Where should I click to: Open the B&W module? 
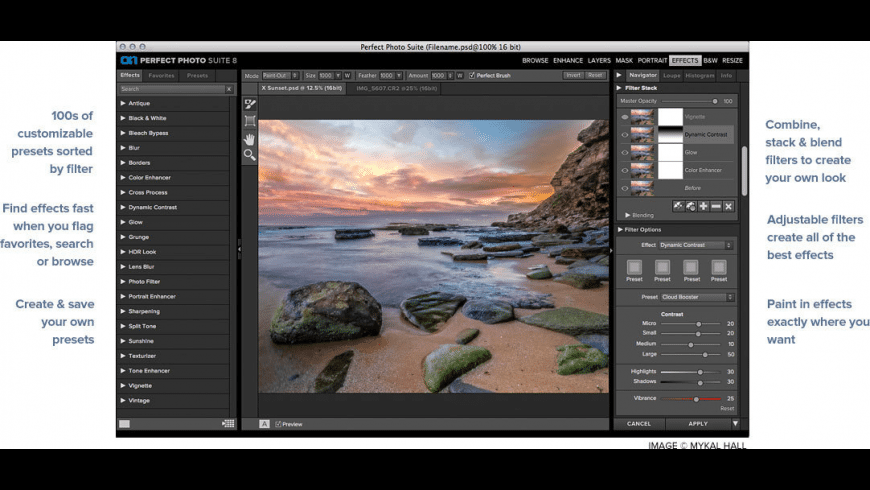[710, 60]
